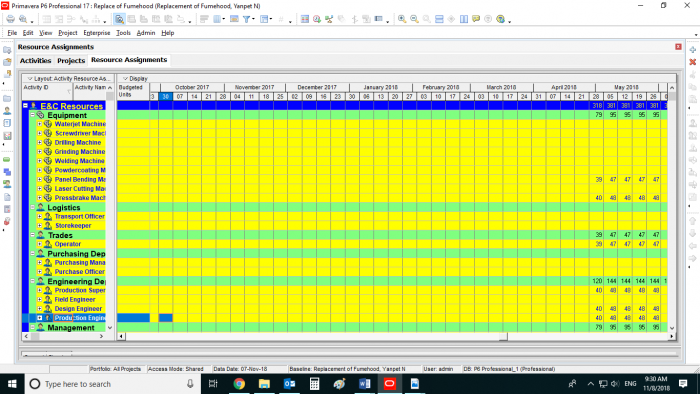Click the horizontal scrollbar thumb under timeline
Image resolution: width=700 pixels, height=394 pixels.
503,336
